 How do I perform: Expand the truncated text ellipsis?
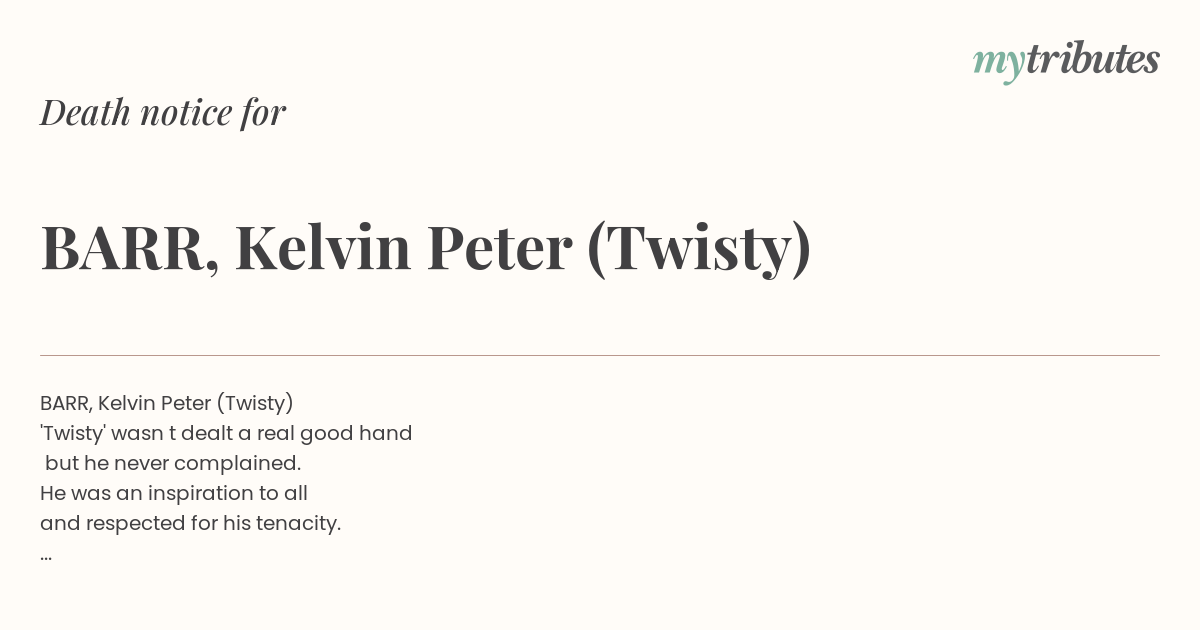click(46, 556)
